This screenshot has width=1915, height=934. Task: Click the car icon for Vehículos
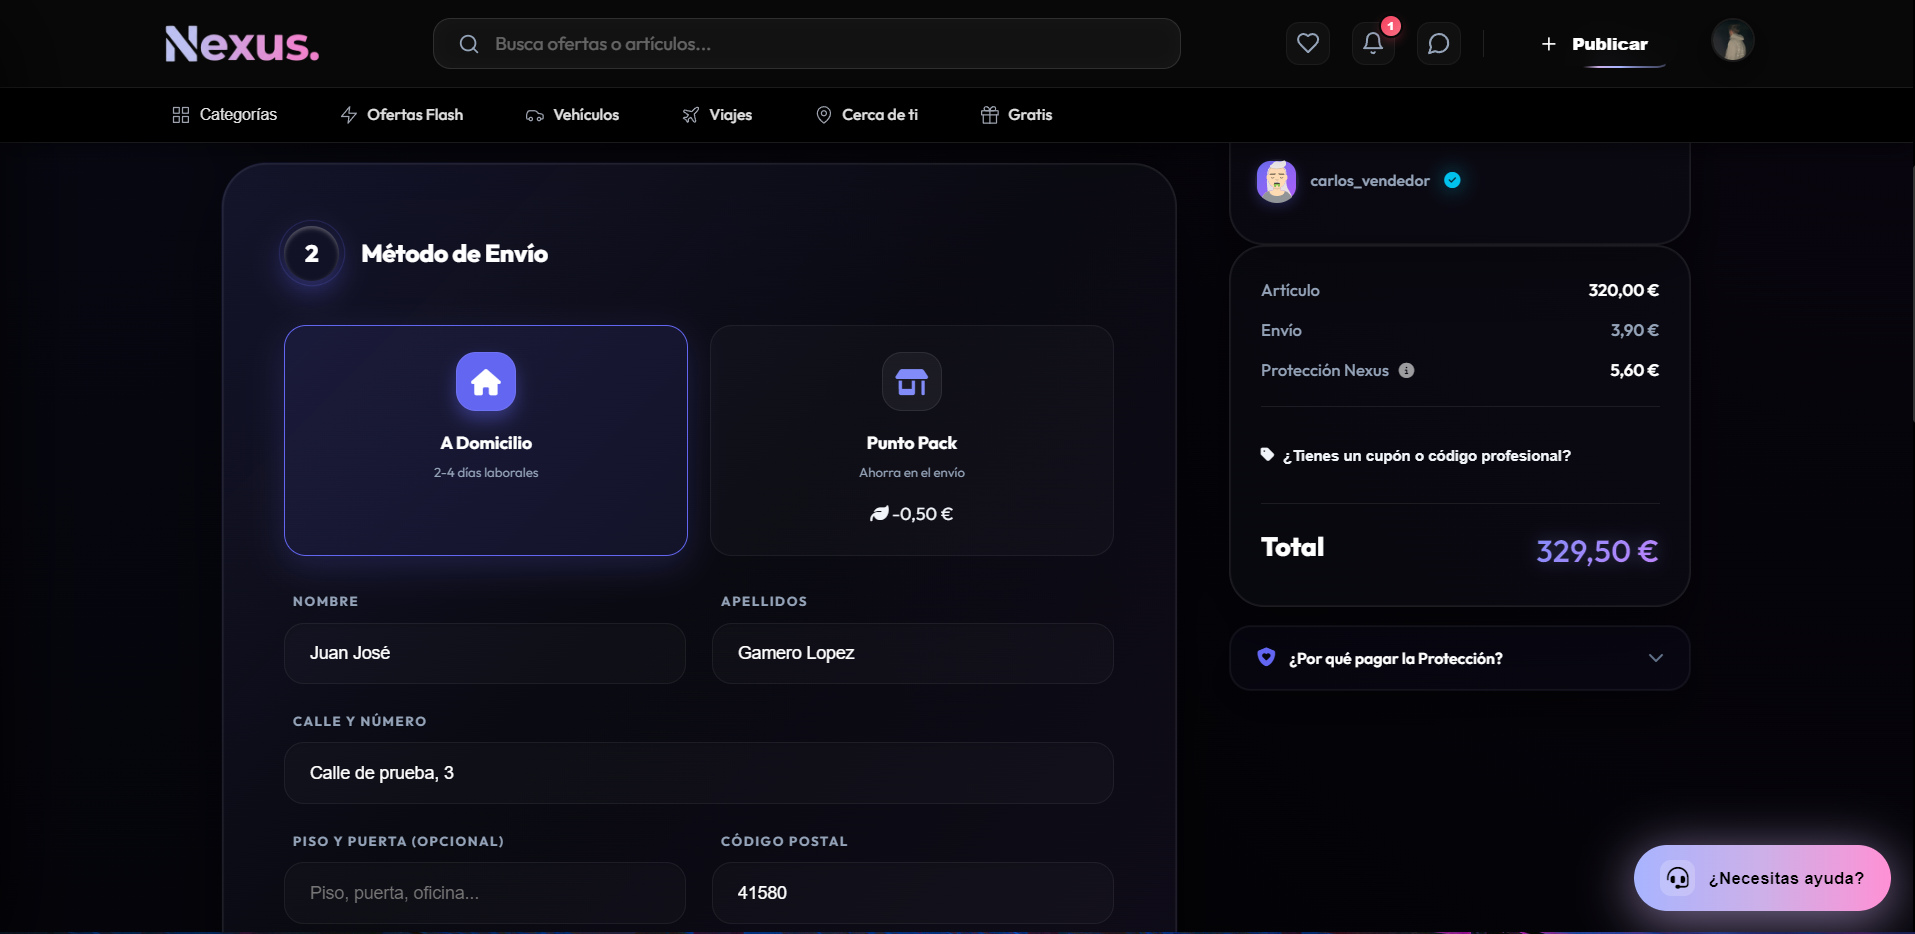pos(535,115)
